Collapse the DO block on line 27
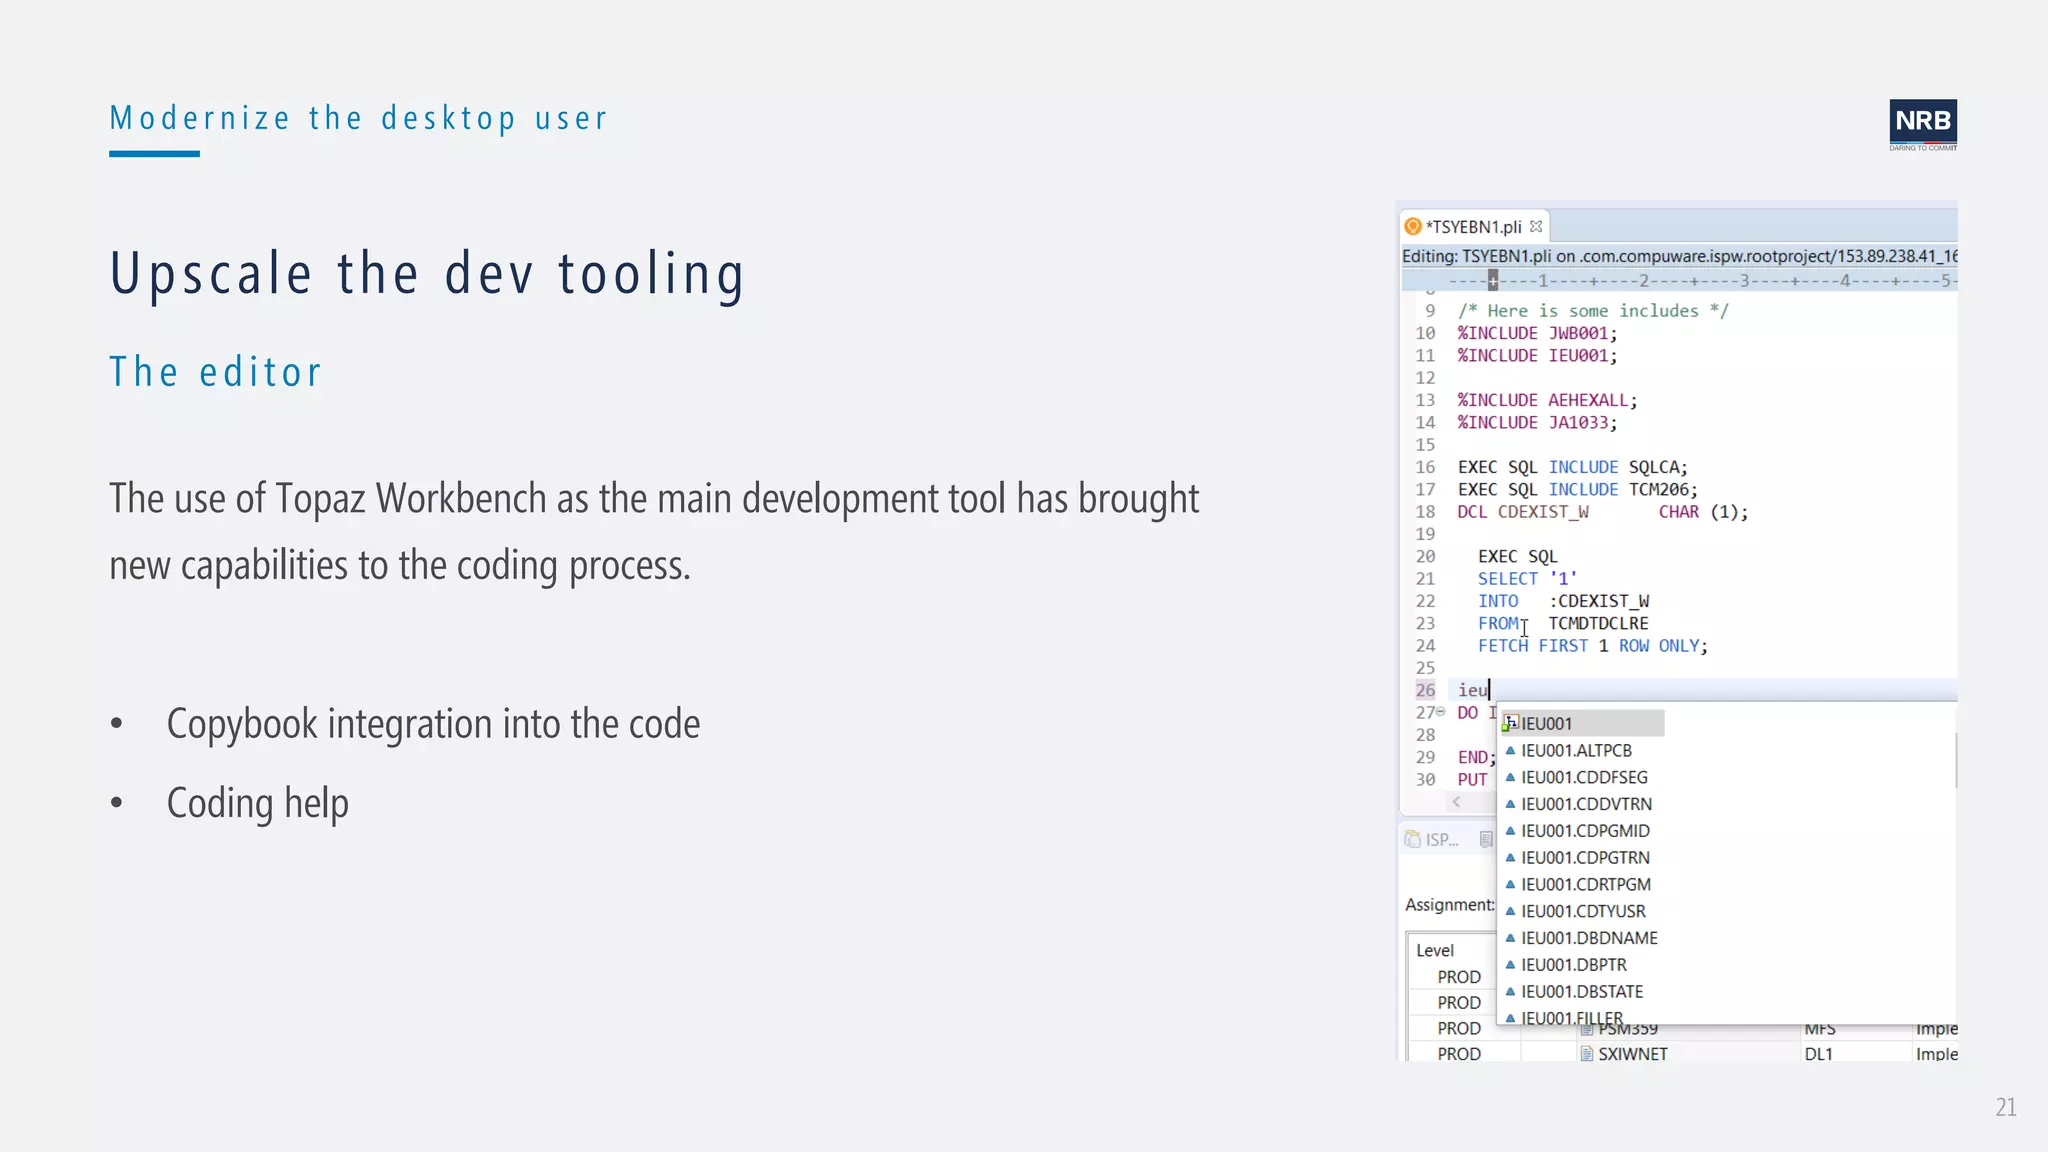Screen dimensions: 2048x1152 click(1441, 712)
